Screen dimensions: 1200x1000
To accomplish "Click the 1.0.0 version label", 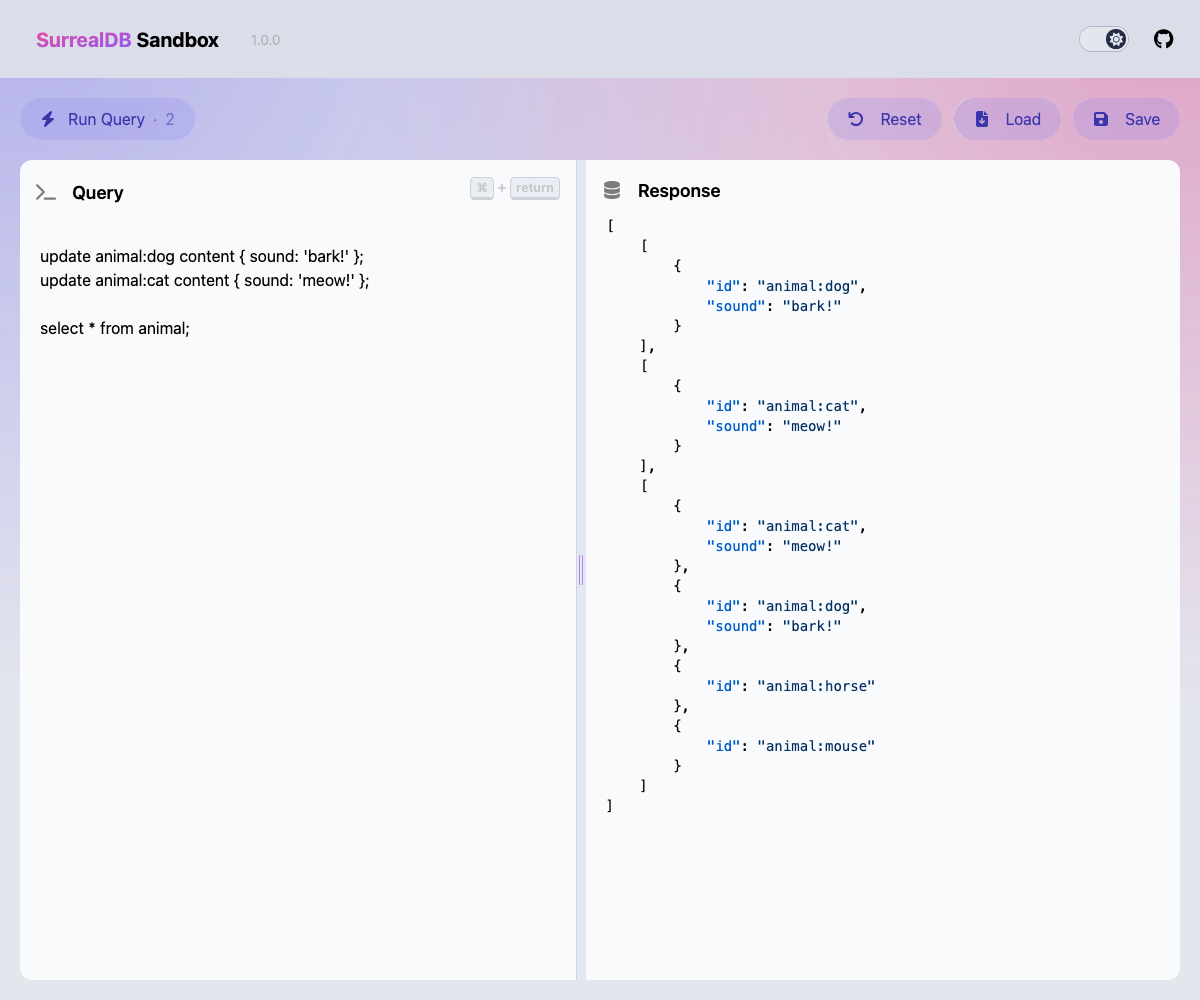I will 265,41.
